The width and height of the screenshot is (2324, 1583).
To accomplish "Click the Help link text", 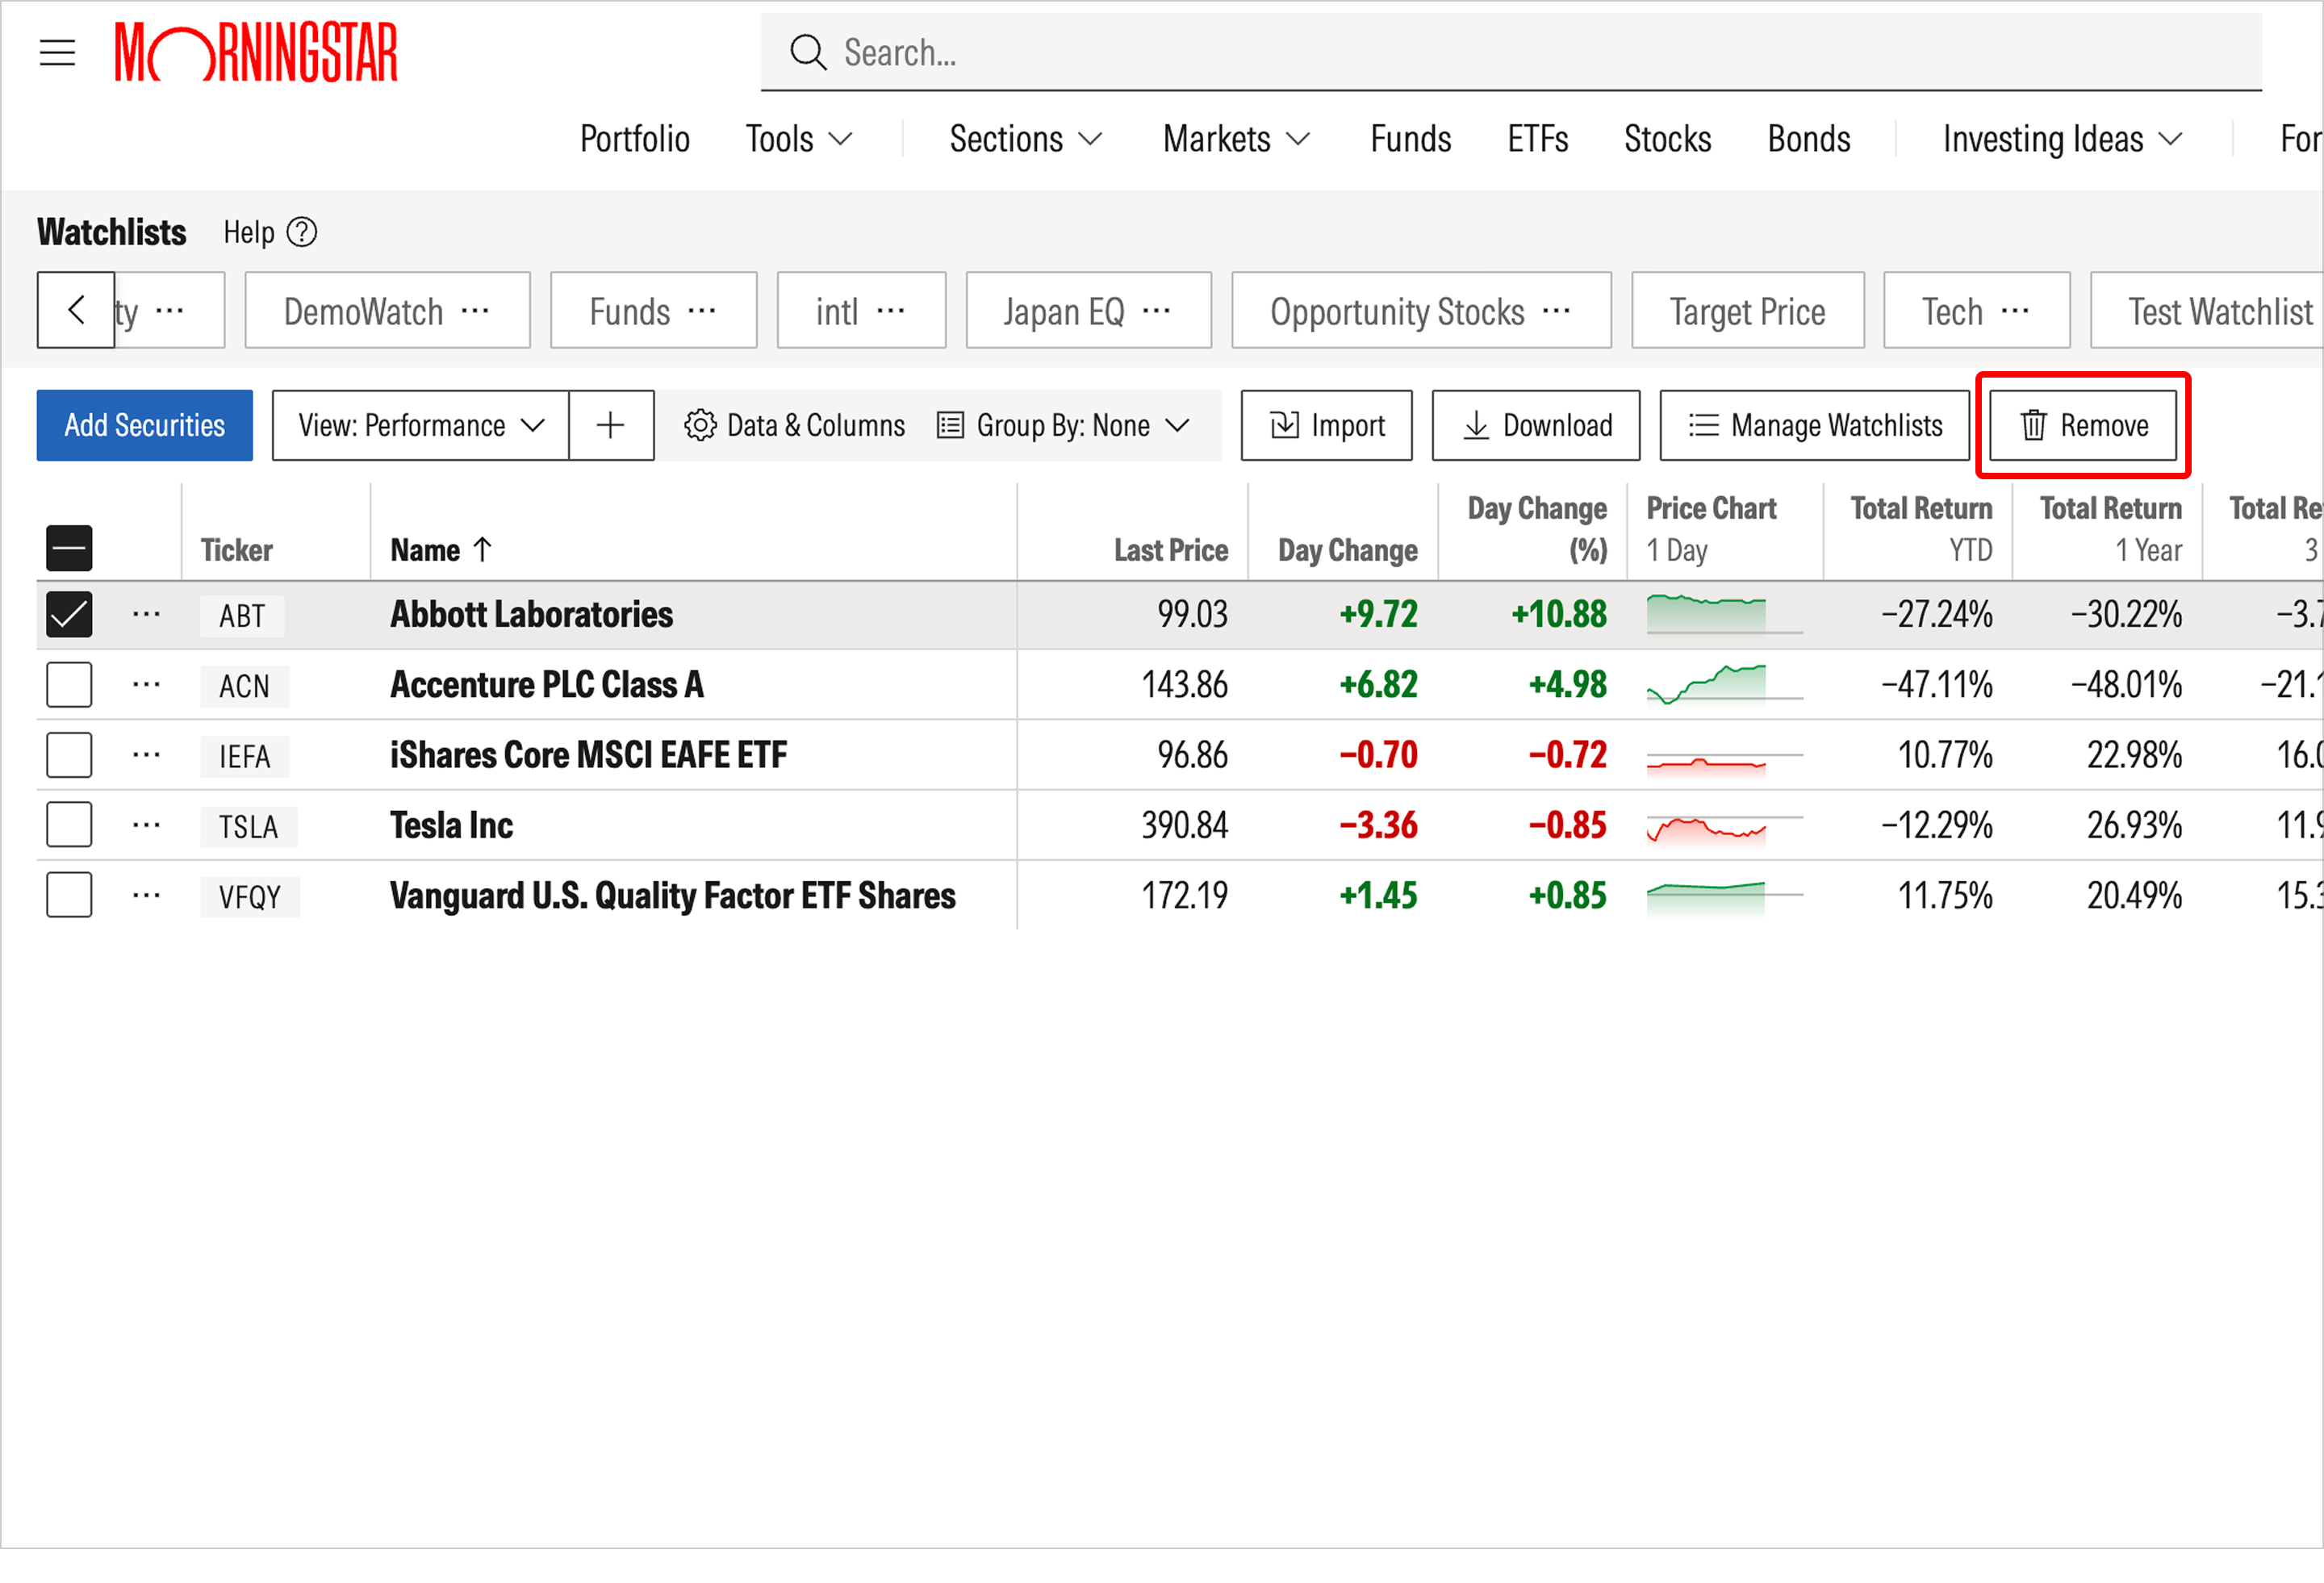I will point(248,232).
